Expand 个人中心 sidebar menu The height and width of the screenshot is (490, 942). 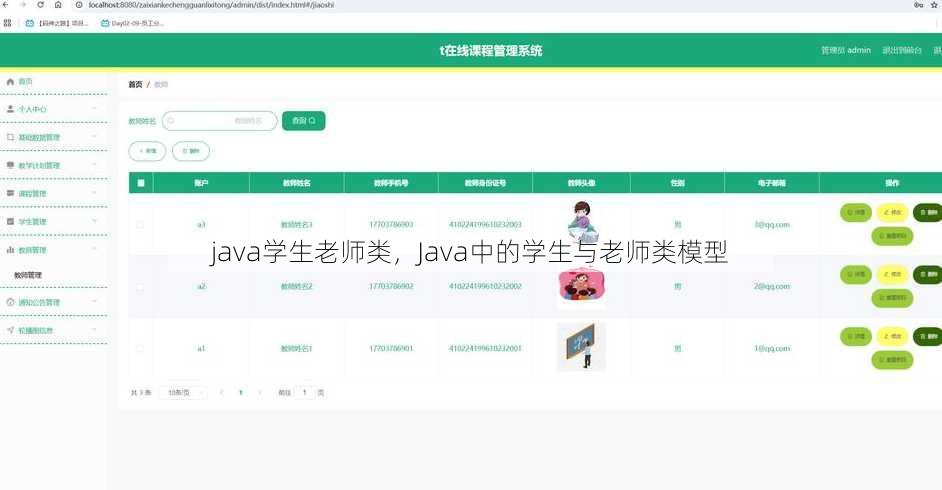(54, 109)
